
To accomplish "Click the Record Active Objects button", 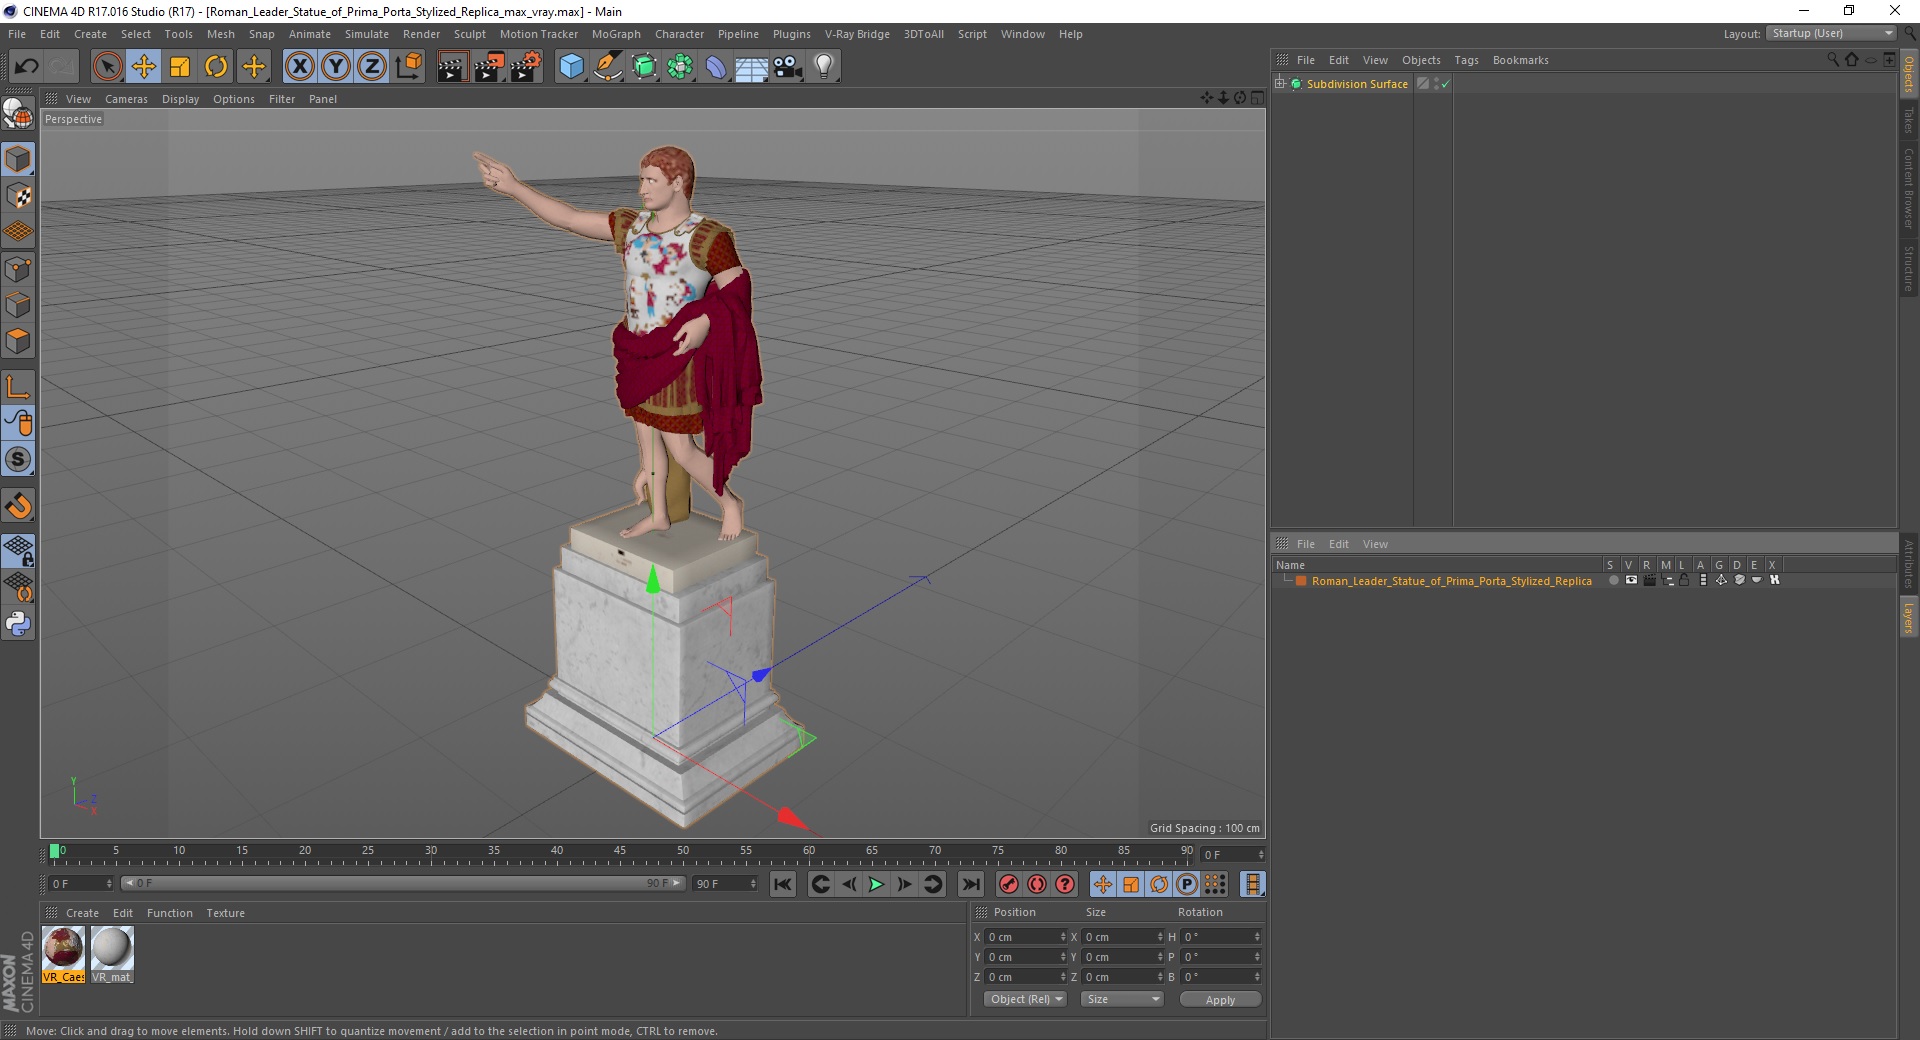I will [1009, 884].
